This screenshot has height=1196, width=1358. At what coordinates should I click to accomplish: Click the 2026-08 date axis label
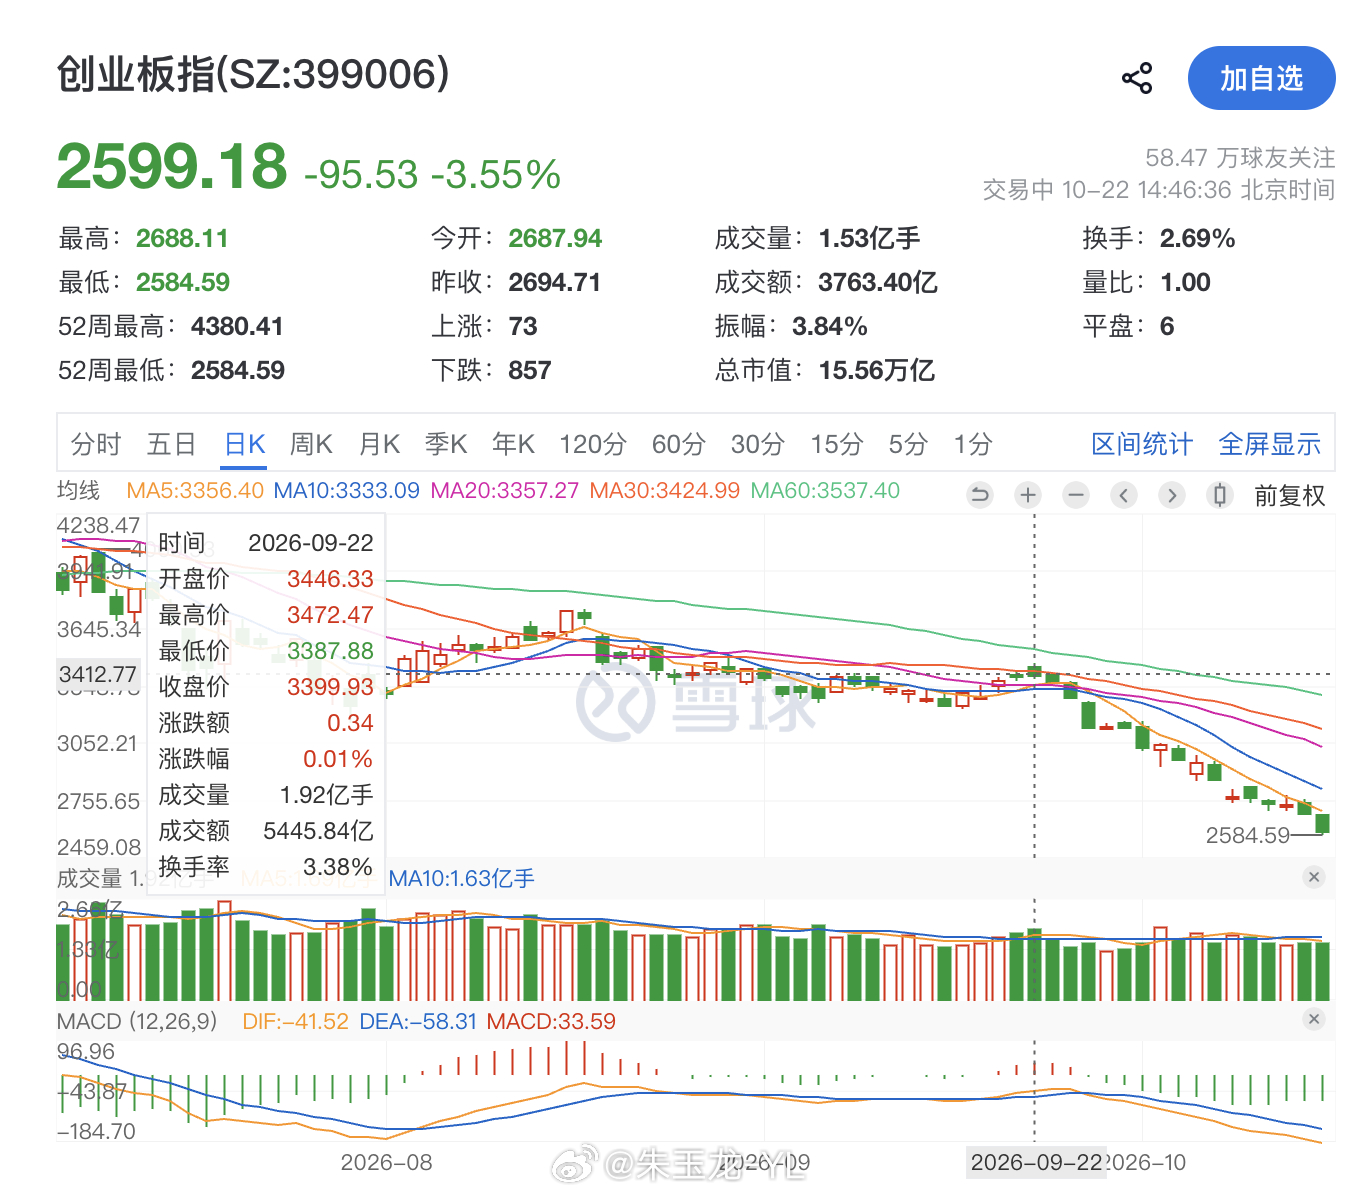[x=386, y=1162]
